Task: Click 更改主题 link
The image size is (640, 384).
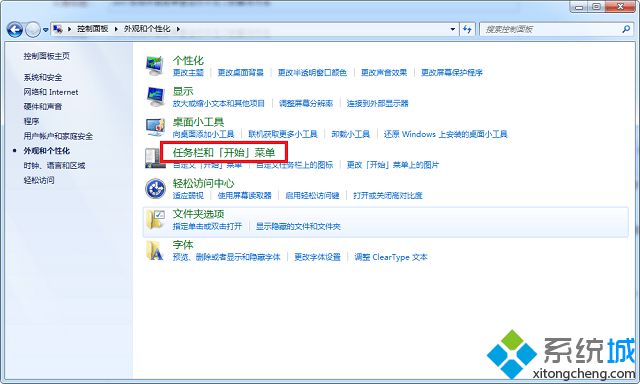Action: click(x=188, y=73)
